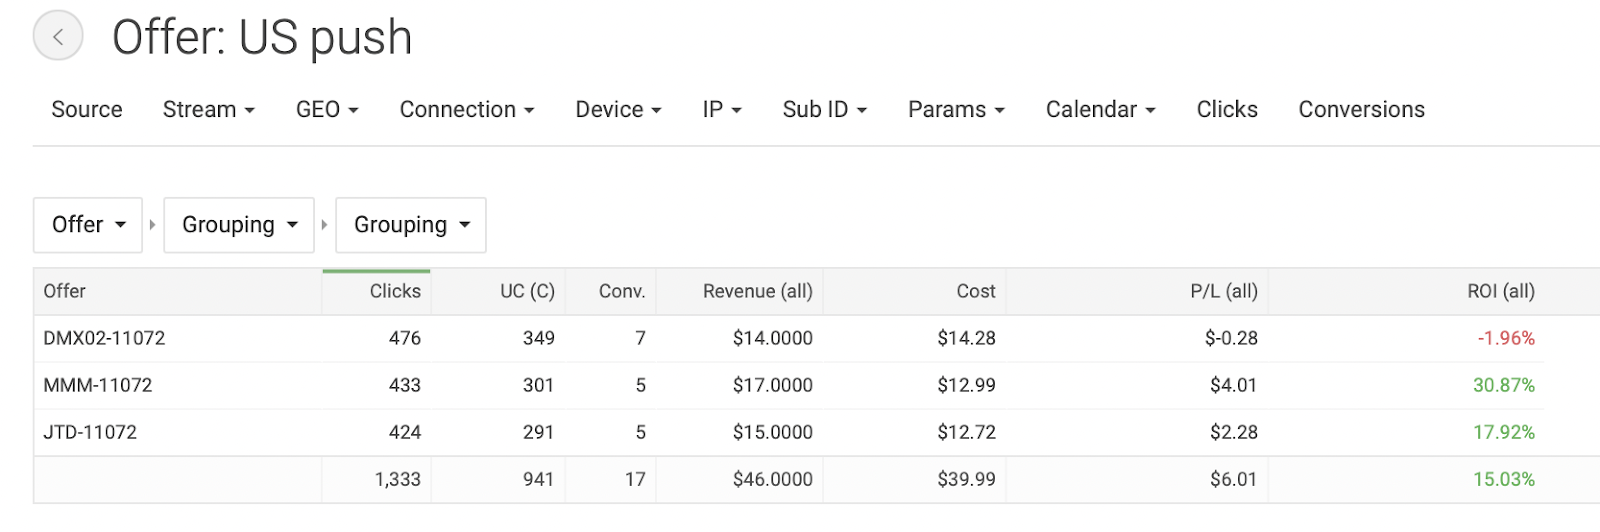Open the Calendar dropdown

tap(1100, 110)
